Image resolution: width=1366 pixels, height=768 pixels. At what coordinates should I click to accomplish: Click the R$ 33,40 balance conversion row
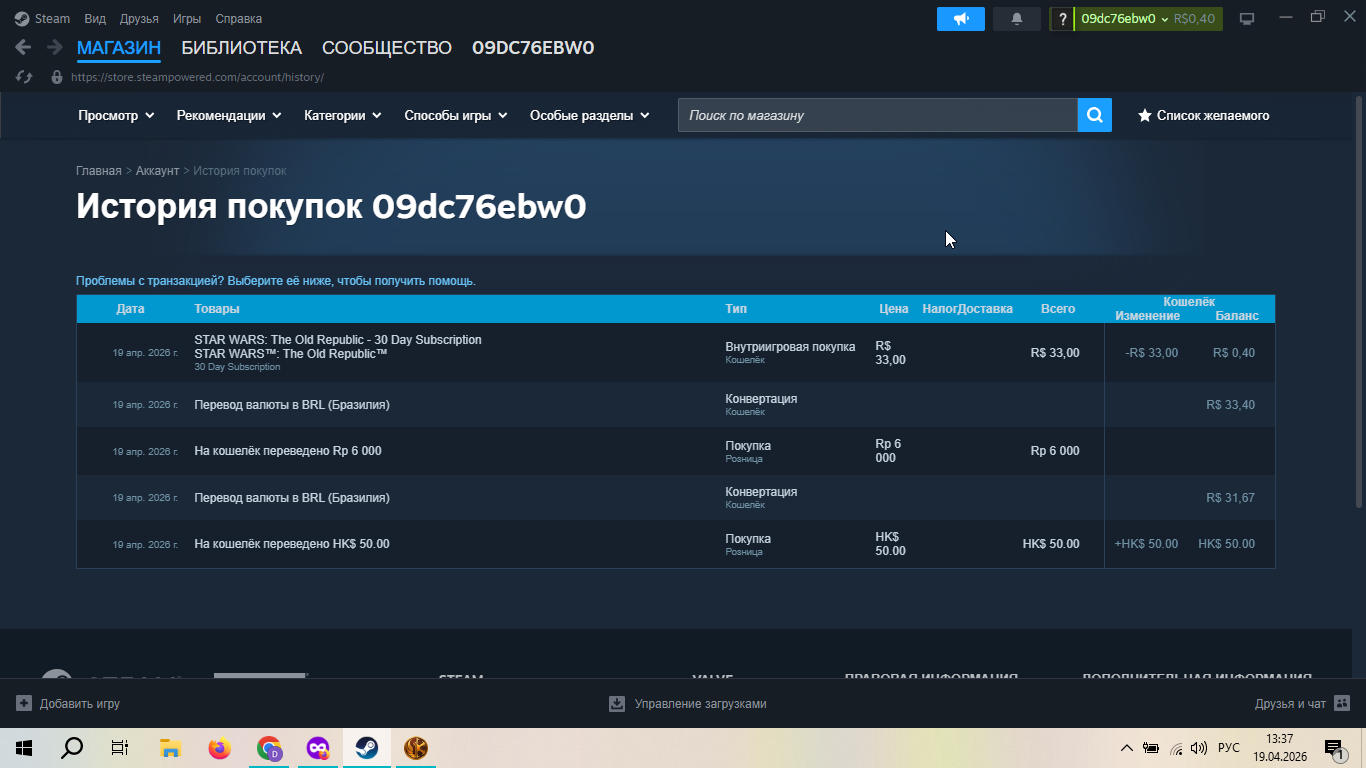[x=676, y=405]
